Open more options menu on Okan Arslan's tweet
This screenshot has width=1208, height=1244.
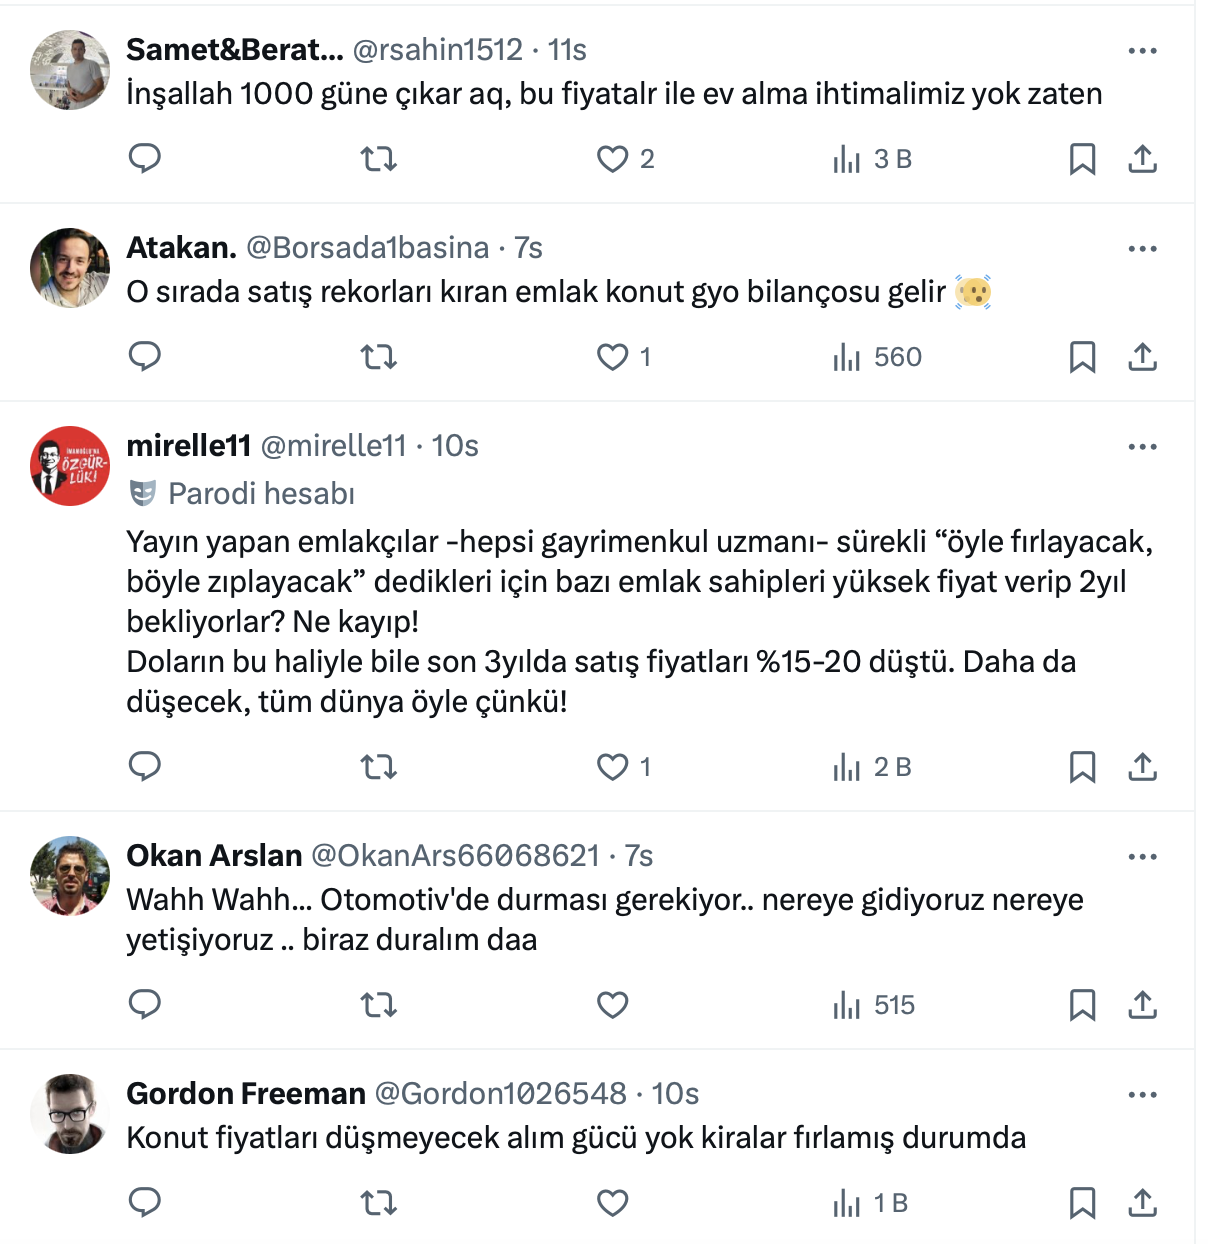click(1142, 857)
